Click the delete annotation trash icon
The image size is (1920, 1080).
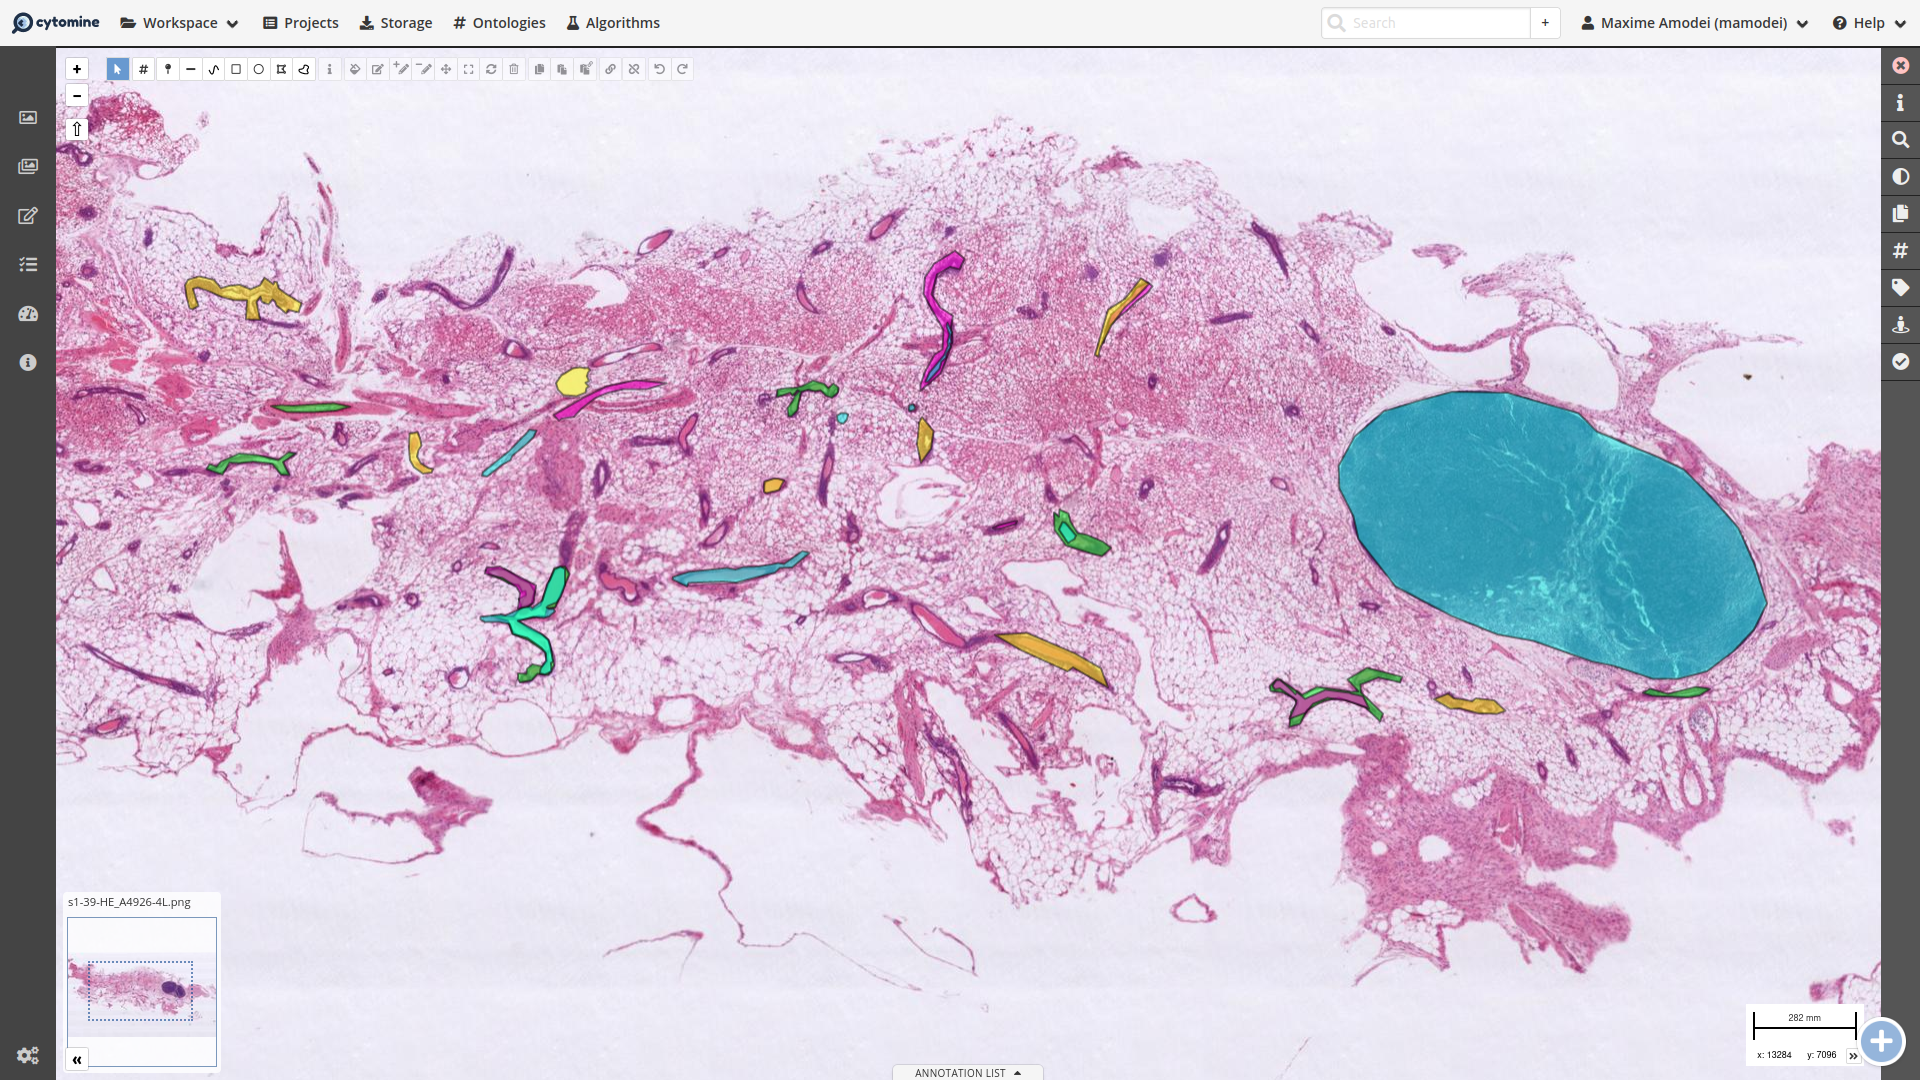(514, 69)
